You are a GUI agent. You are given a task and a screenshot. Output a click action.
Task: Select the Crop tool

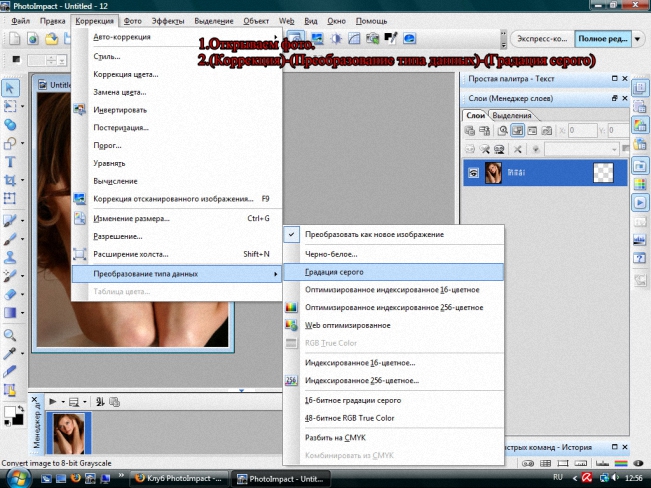pos(10,180)
